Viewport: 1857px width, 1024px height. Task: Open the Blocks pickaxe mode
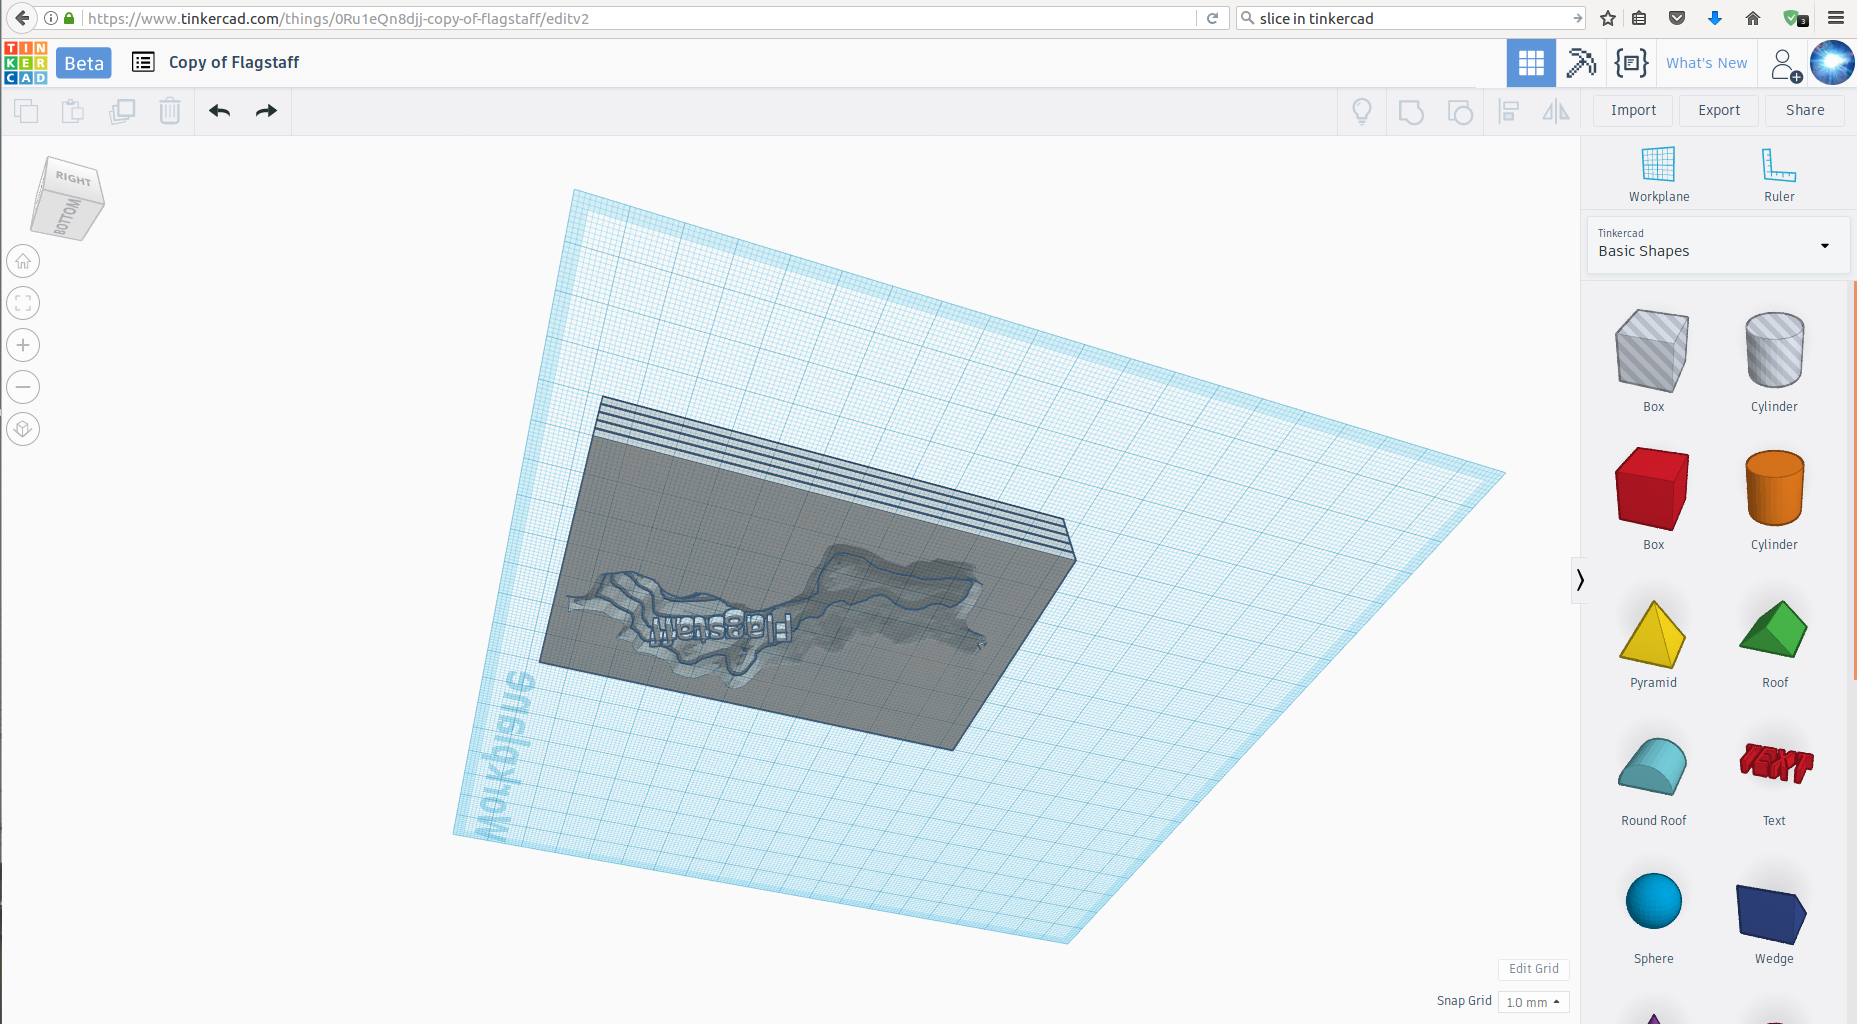[1581, 63]
